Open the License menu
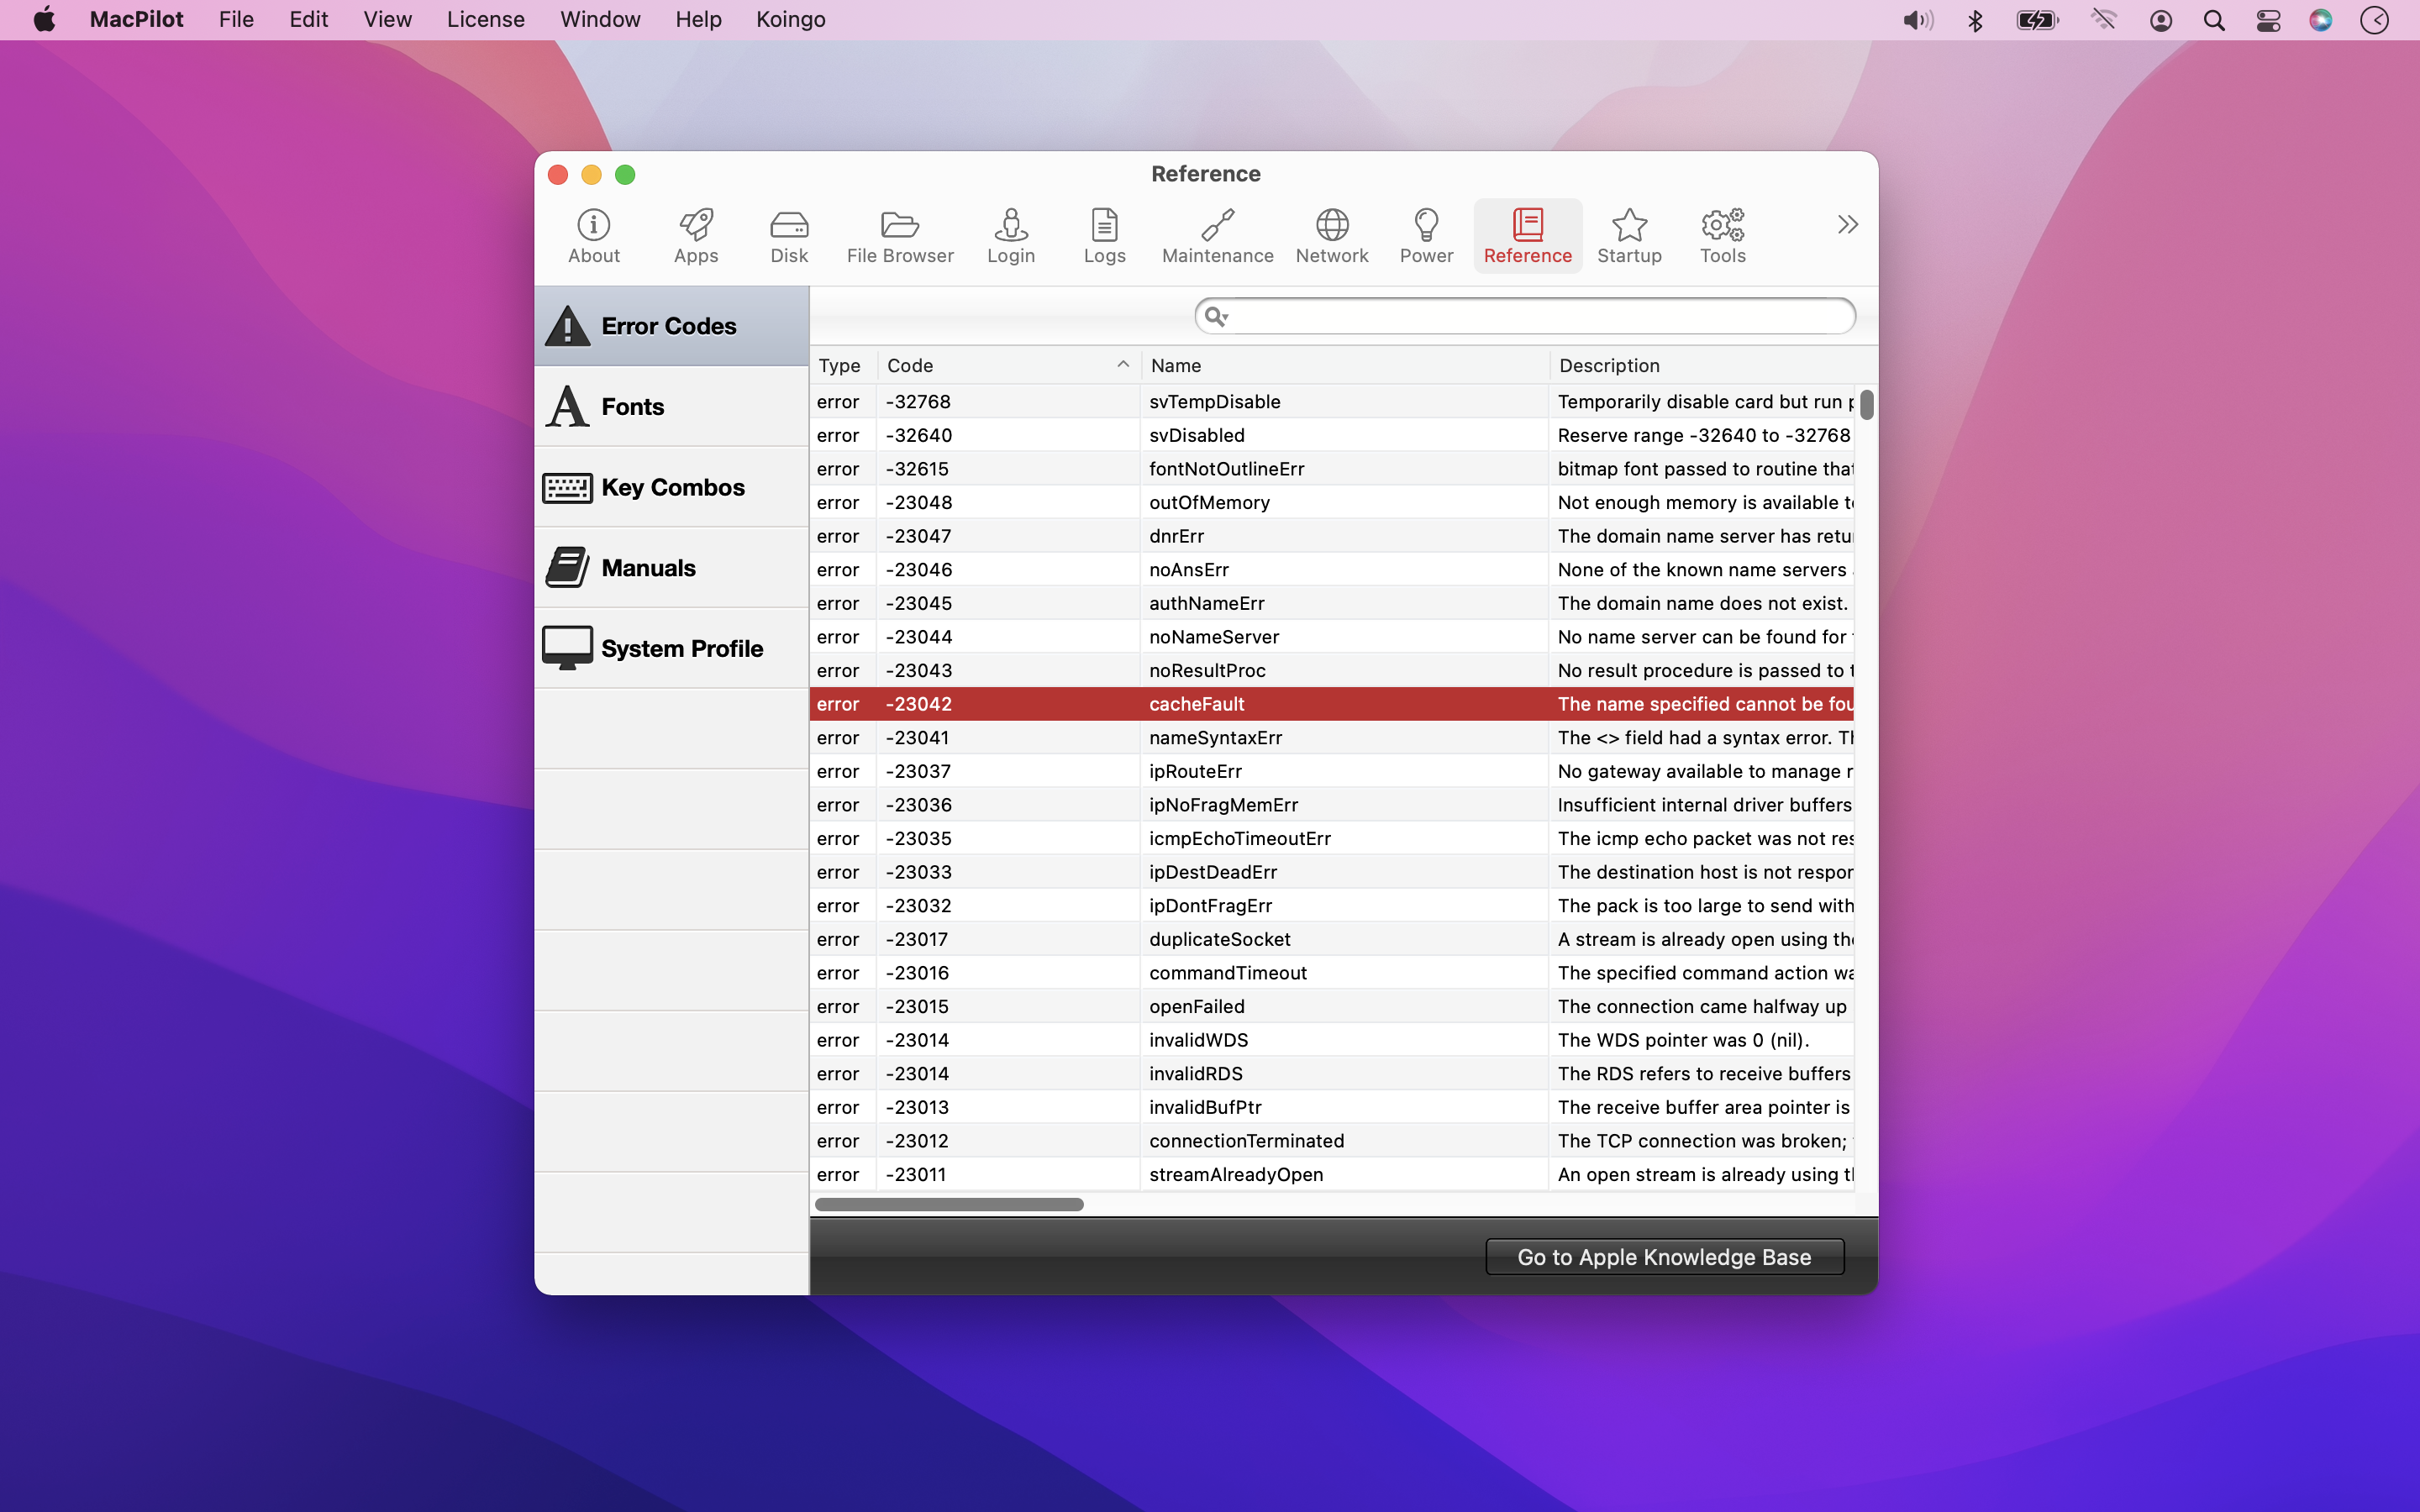Screen dimensions: 2420x1512 [485, 20]
